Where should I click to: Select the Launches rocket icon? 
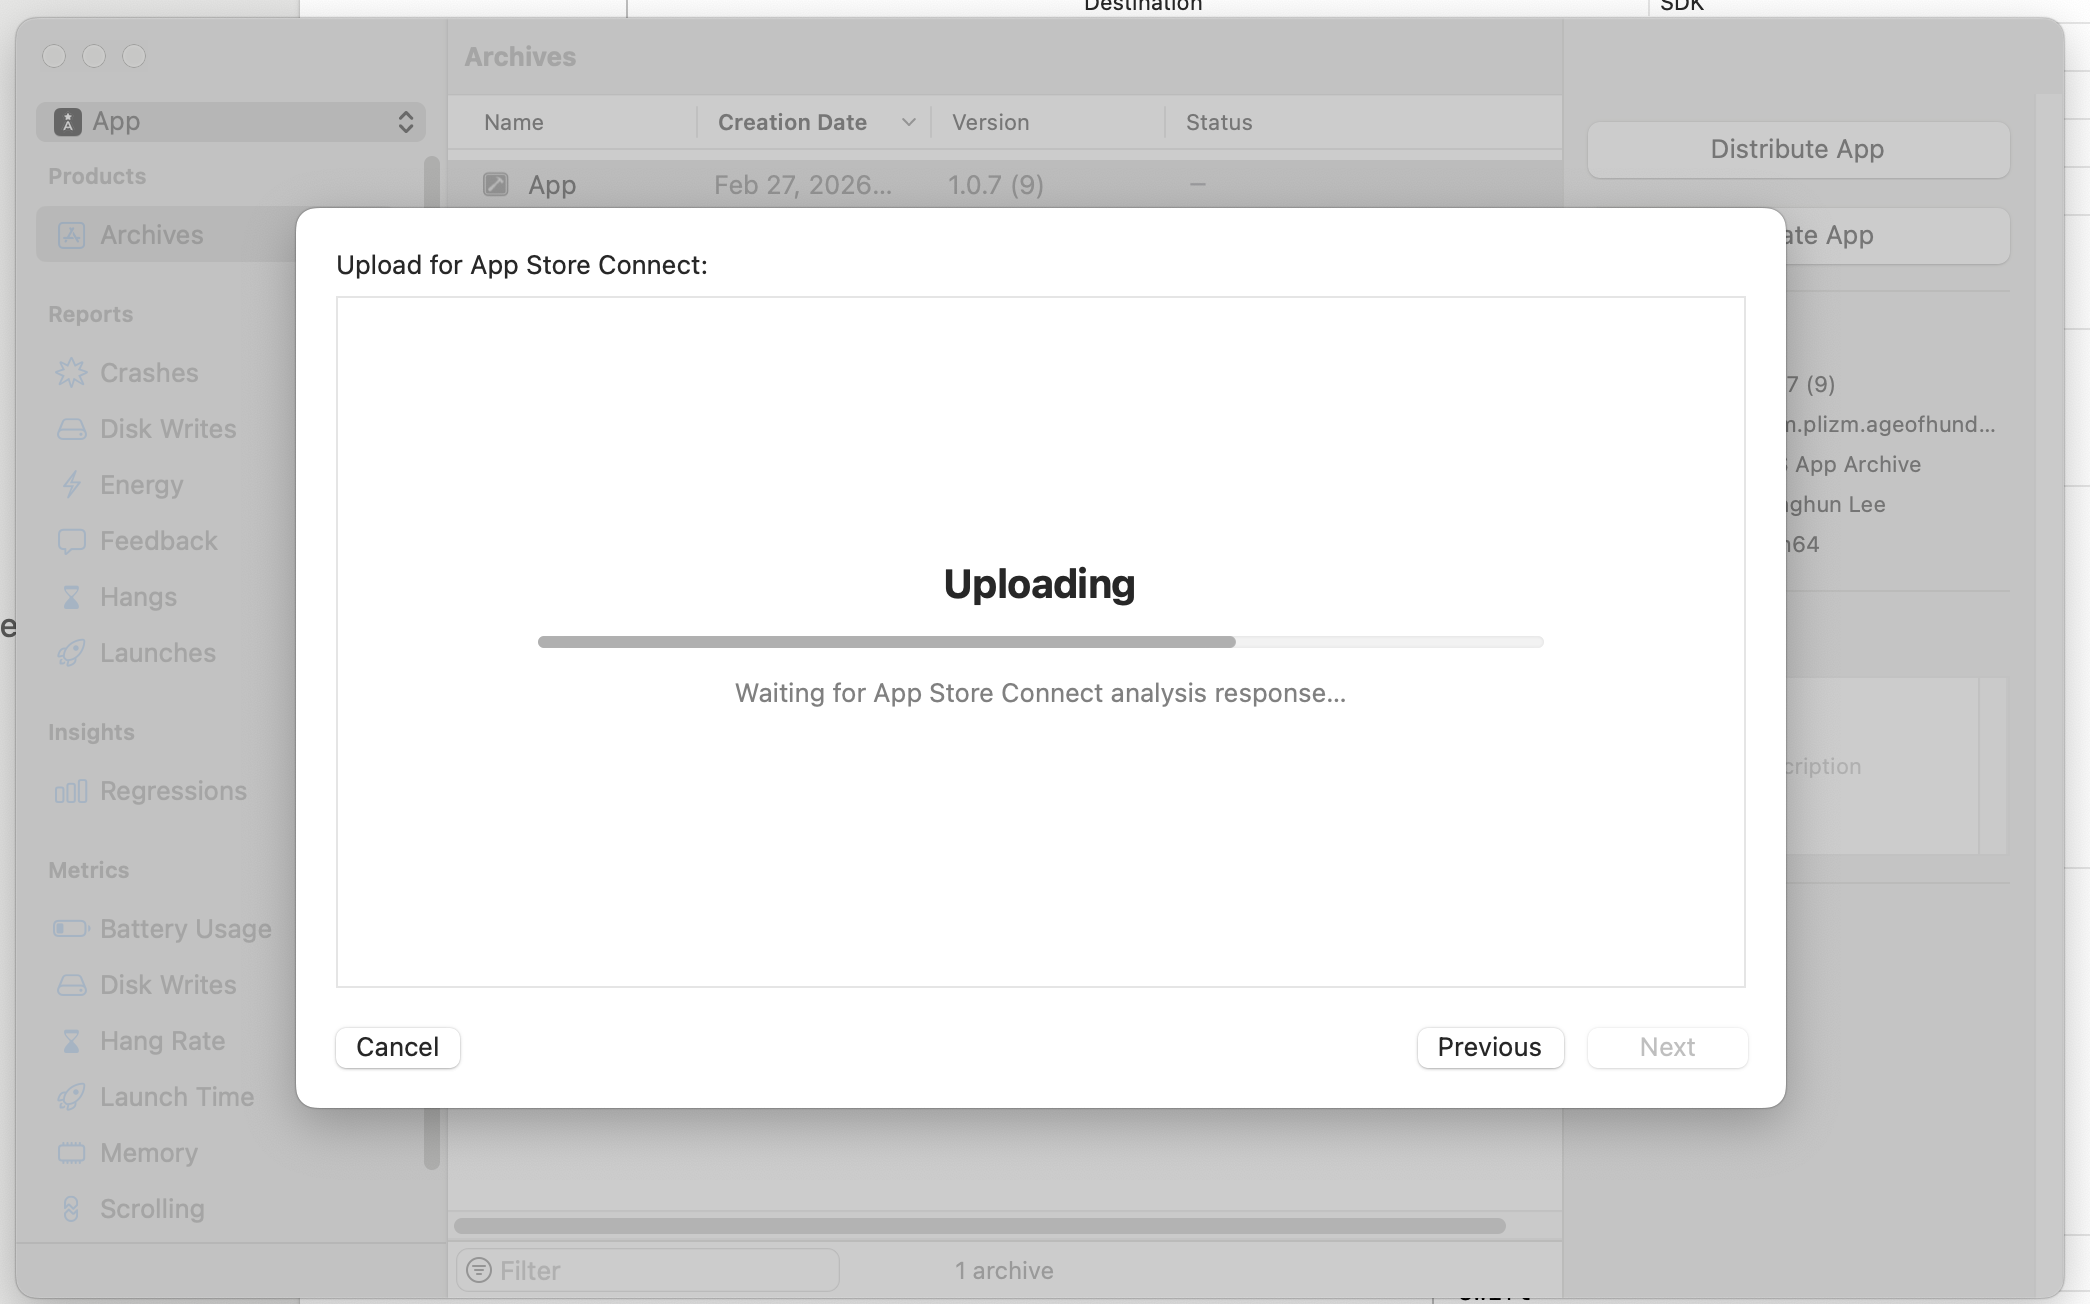click(x=71, y=653)
